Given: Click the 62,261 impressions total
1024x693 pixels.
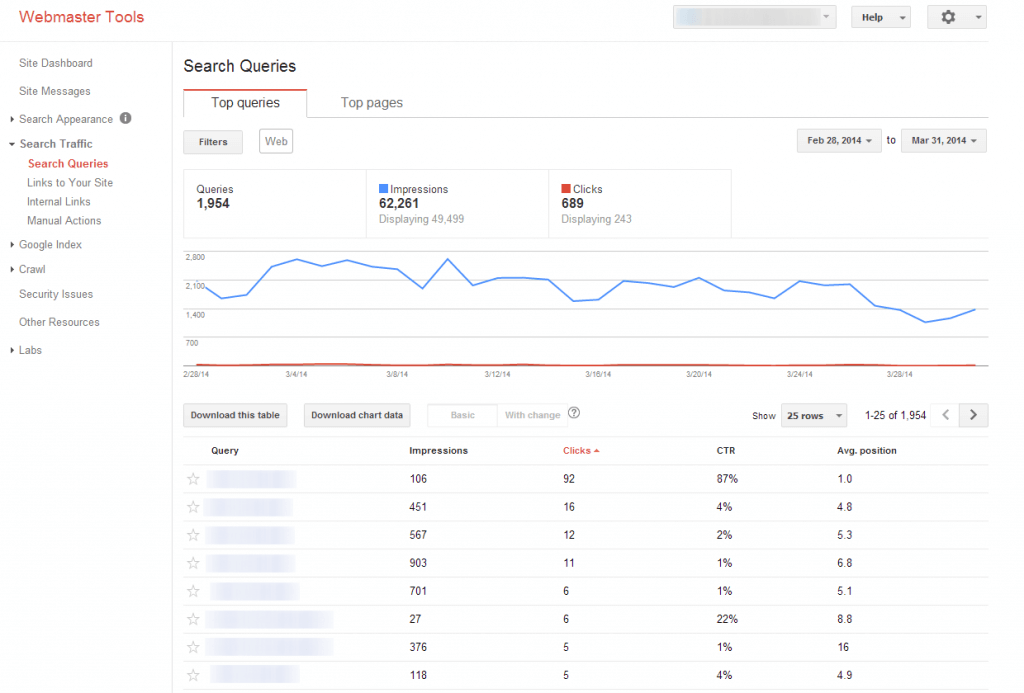Looking at the screenshot, I should pos(398,204).
